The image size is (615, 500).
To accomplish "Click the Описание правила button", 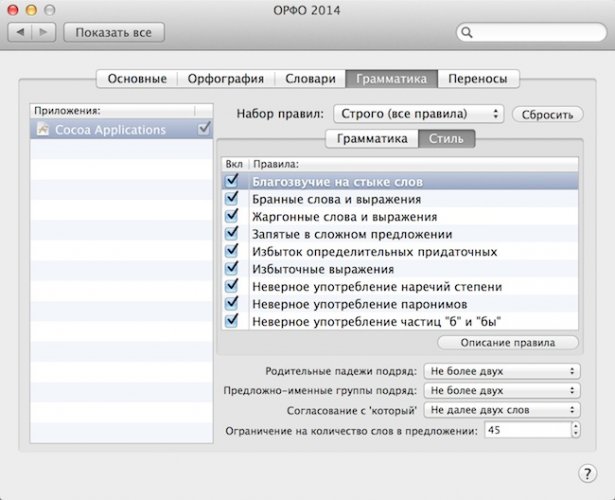I will point(508,343).
